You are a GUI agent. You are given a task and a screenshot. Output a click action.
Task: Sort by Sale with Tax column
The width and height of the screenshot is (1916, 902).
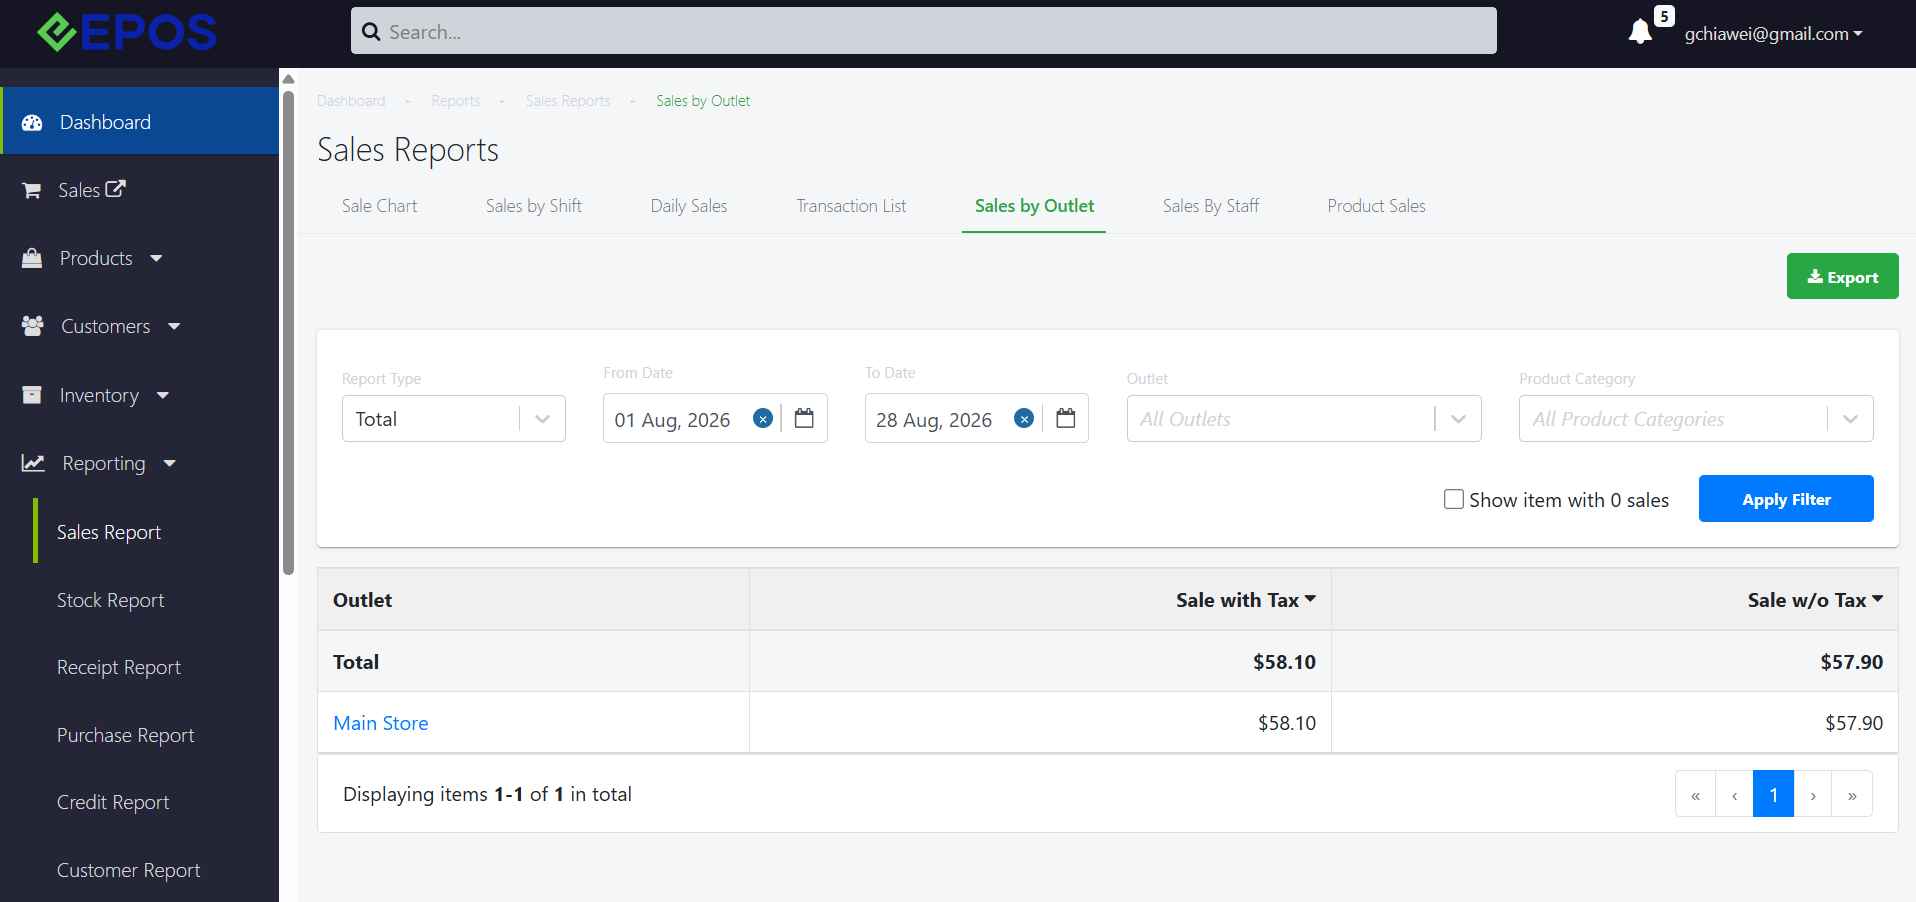tap(1246, 600)
